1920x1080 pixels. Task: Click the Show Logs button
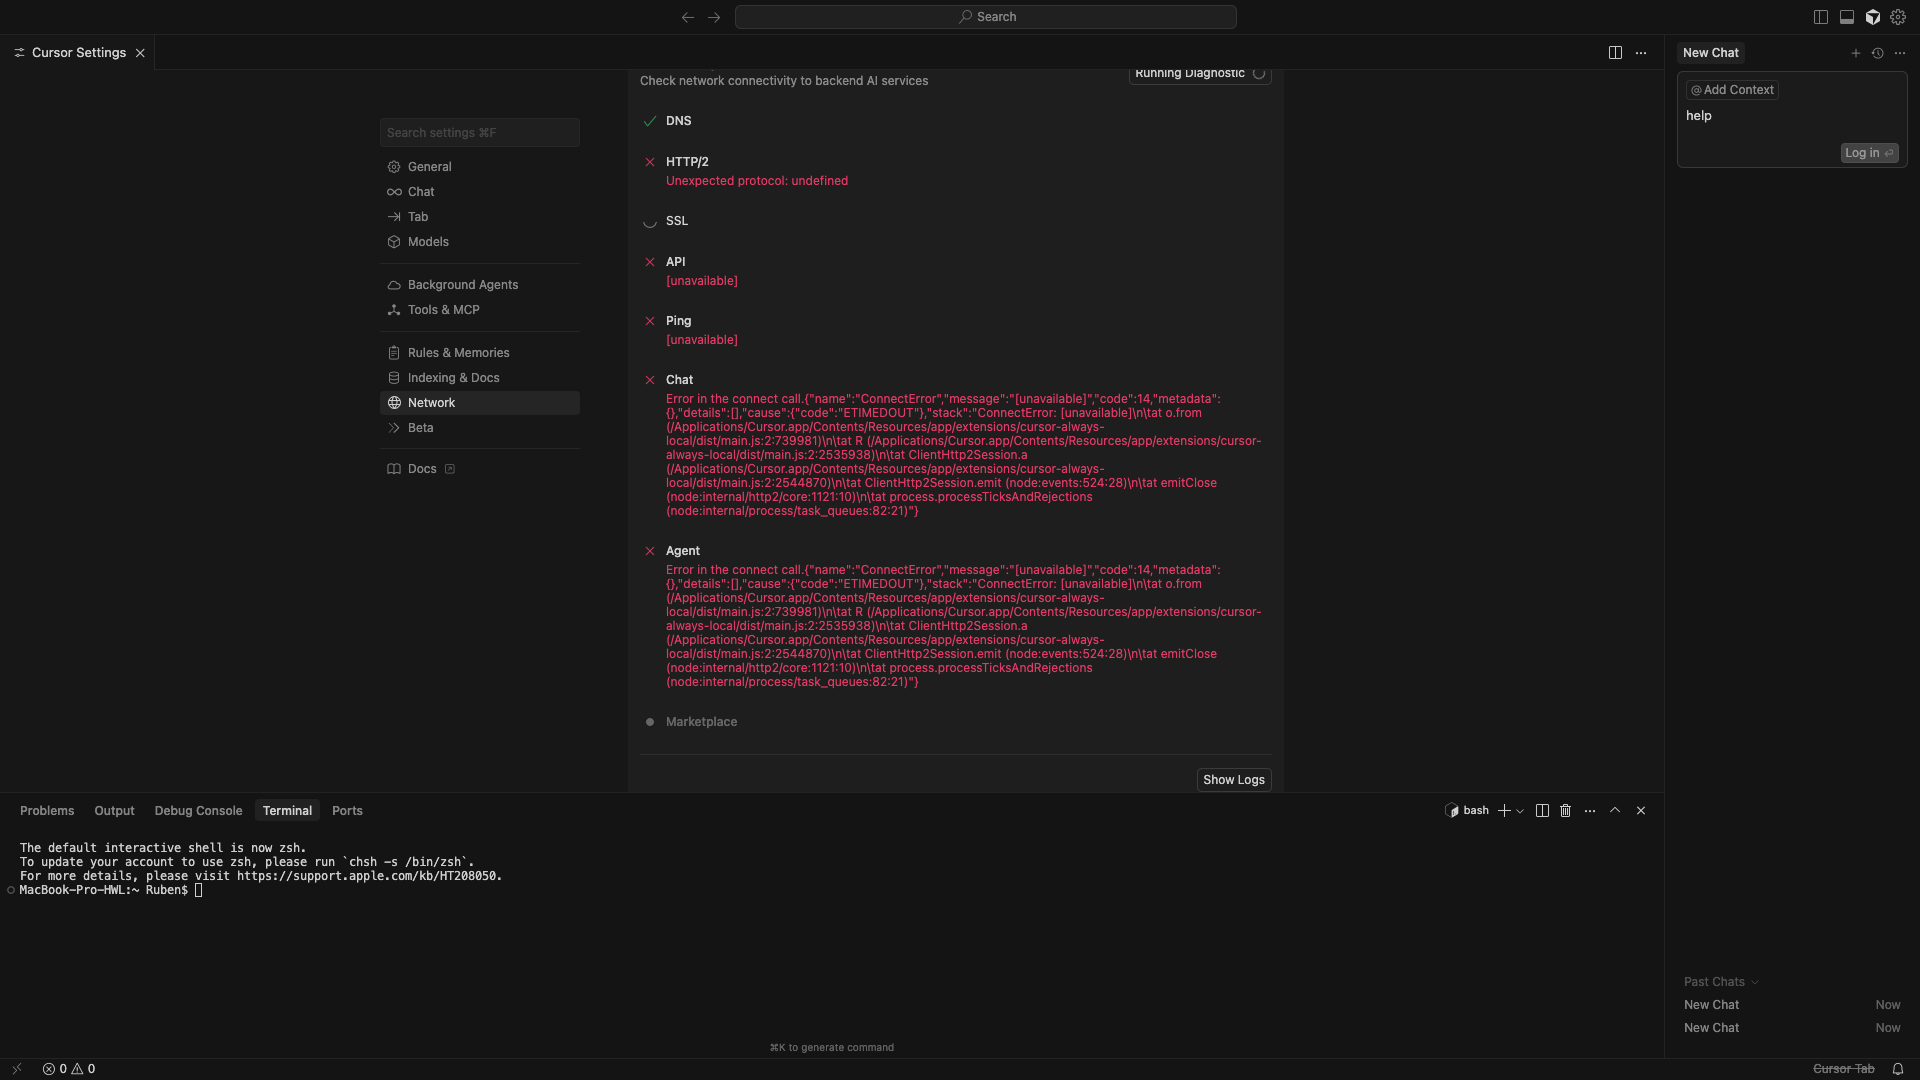[1233, 780]
